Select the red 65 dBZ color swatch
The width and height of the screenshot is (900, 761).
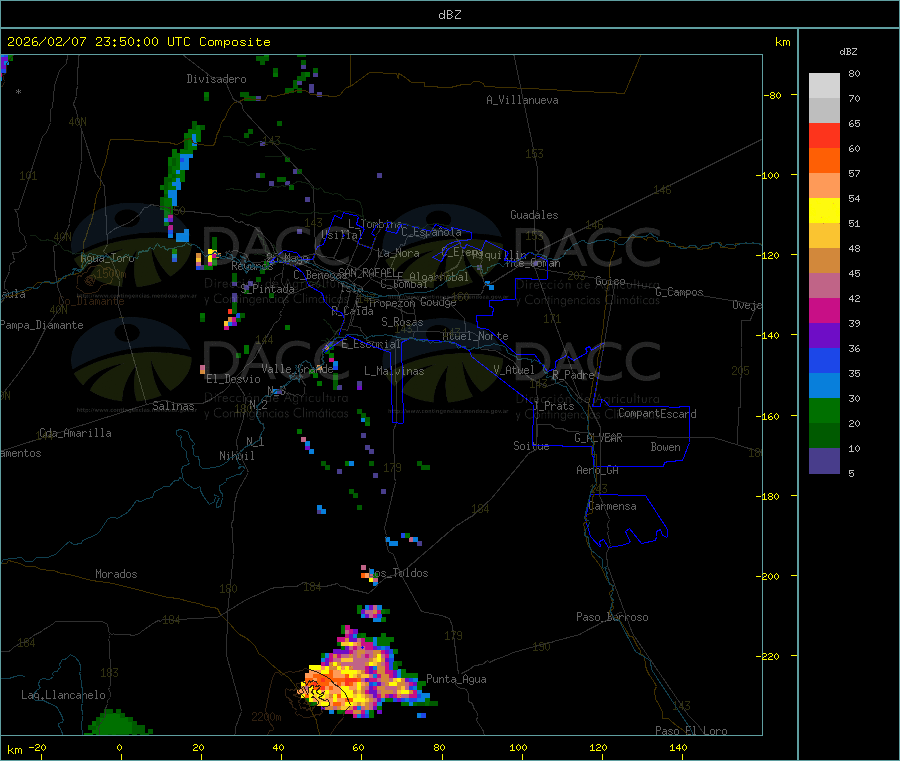click(x=824, y=135)
